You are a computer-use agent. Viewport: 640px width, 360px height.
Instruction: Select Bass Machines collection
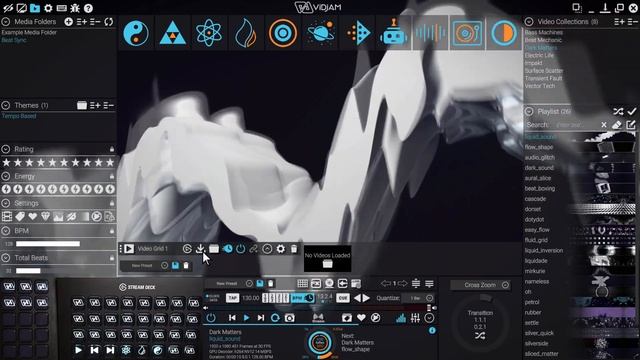tap(543, 32)
